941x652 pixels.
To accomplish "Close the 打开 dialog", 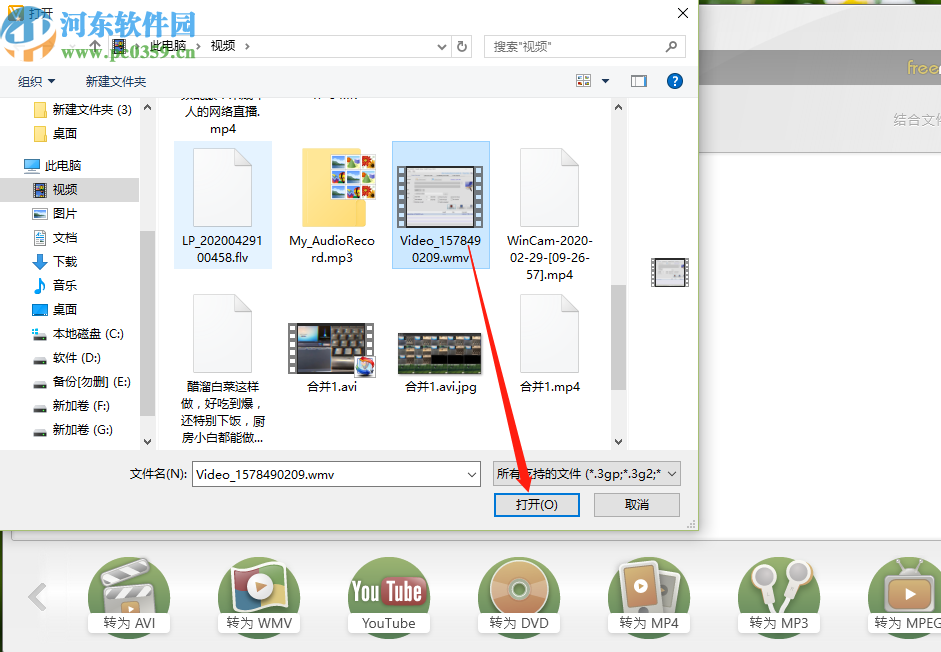I will pyautogui.click(x=682, y=13).
